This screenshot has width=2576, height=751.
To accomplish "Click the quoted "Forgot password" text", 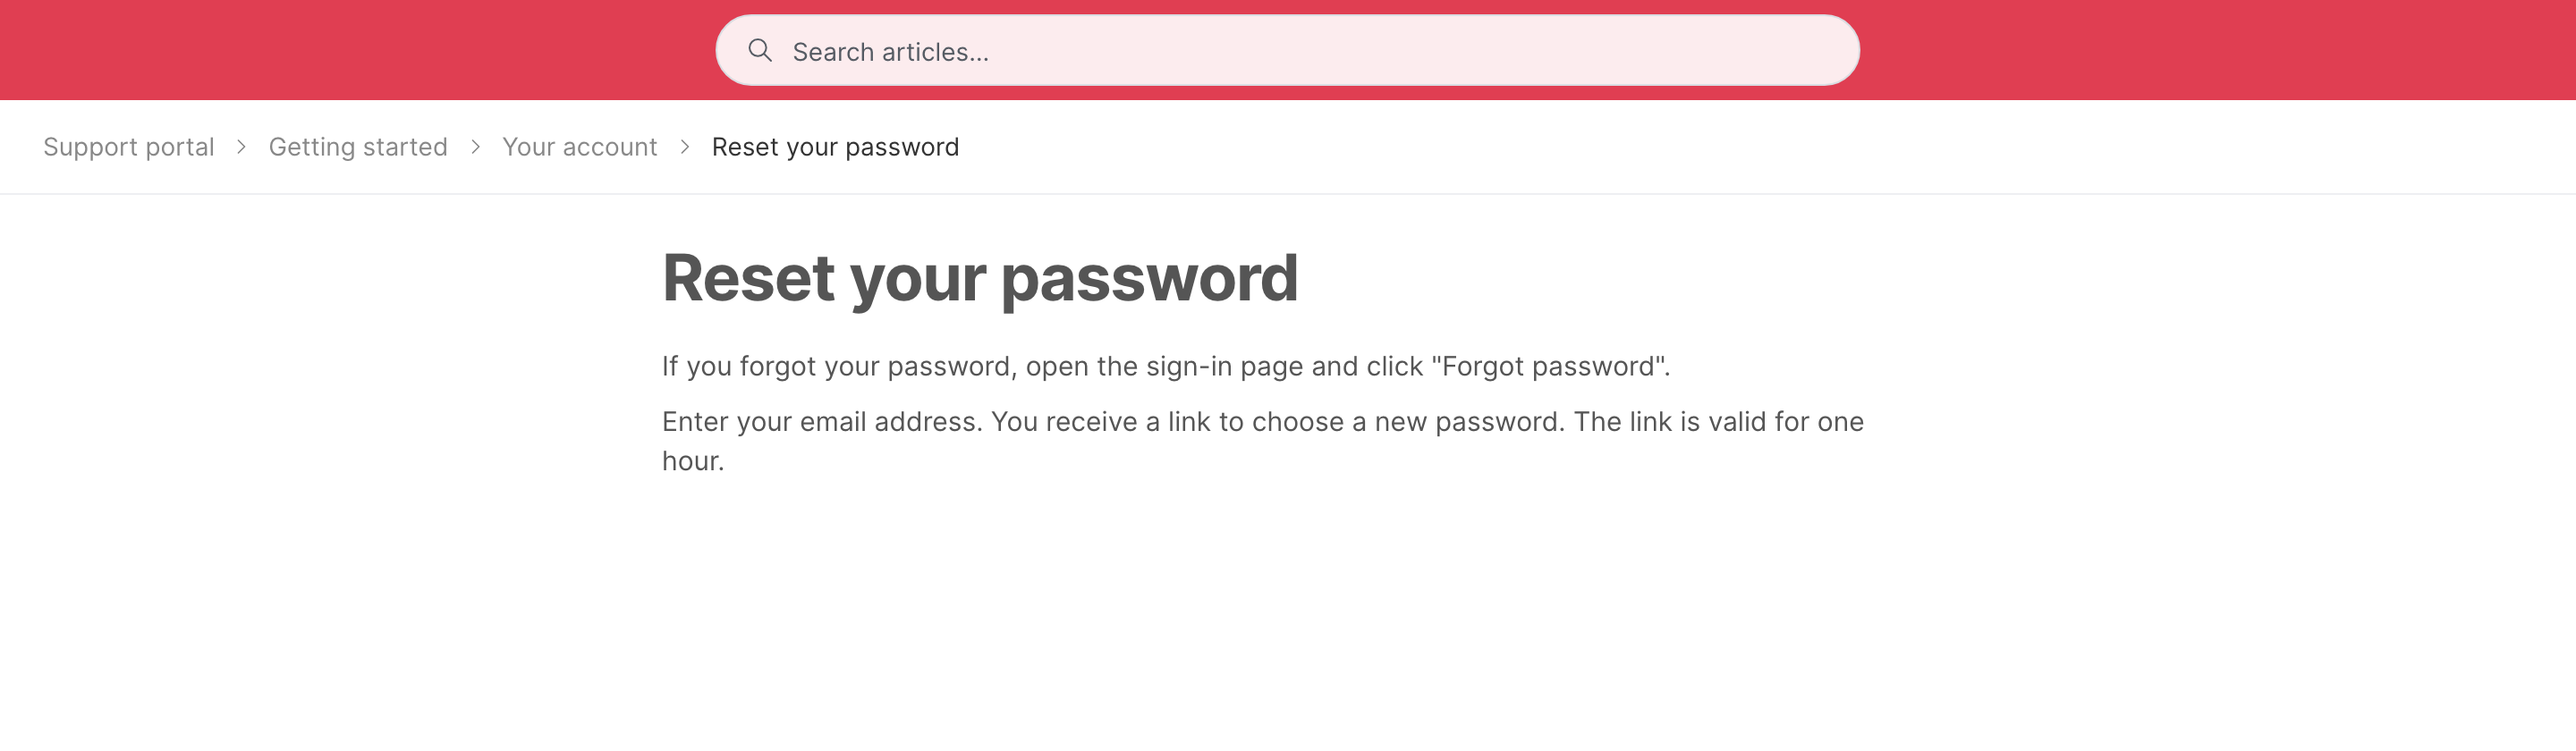I will pos(1549,366).
